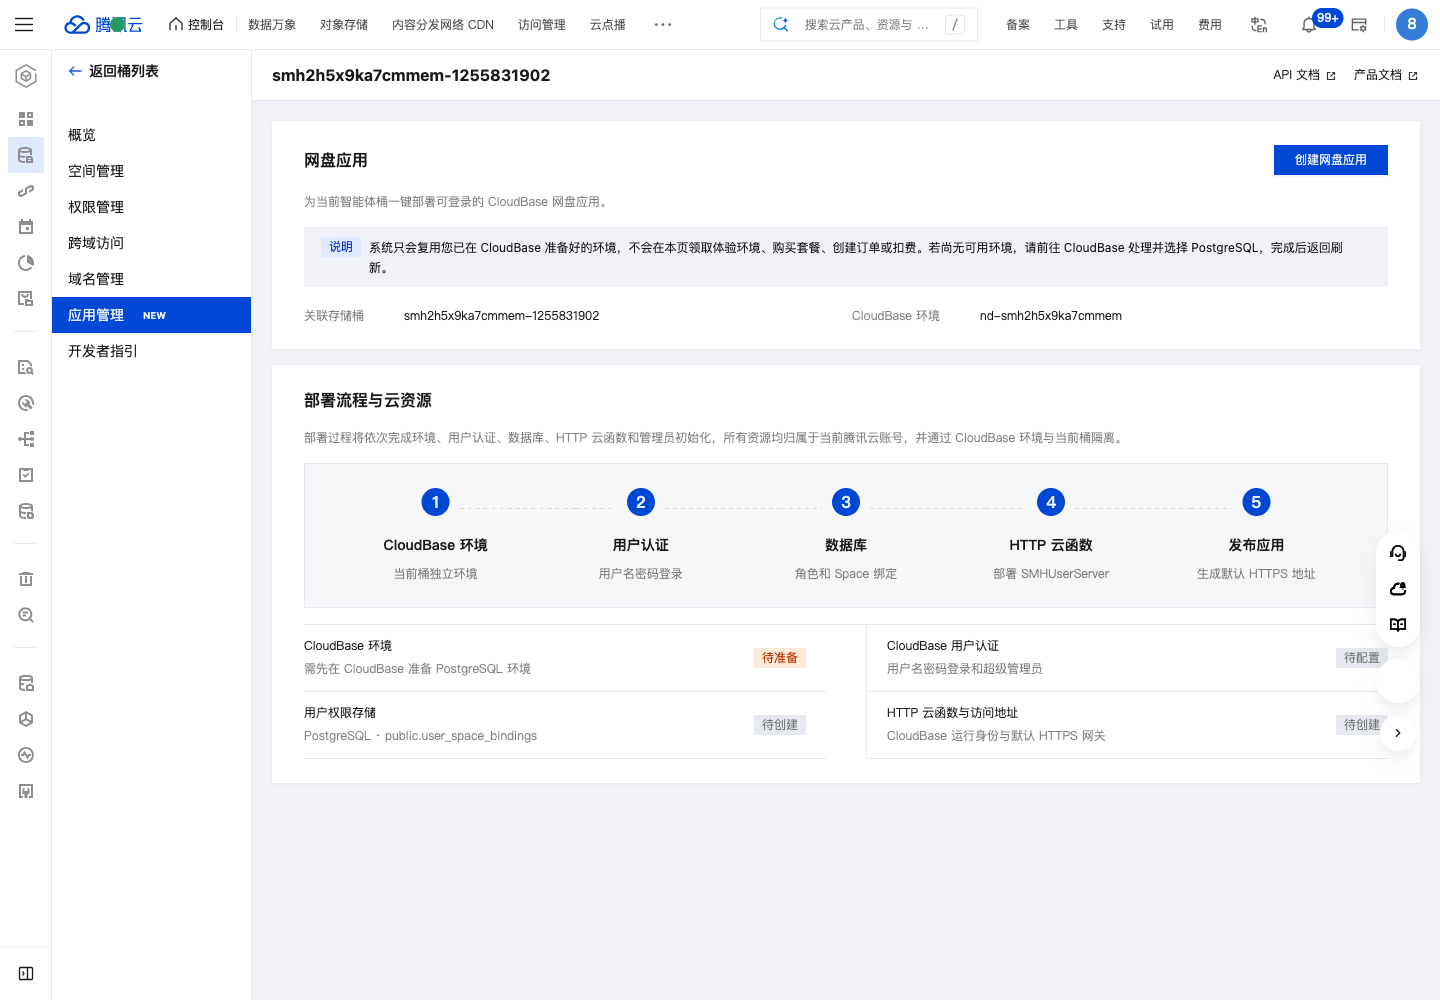The height and width of the screenshot is (1000, 1440).
Task: Select 跨域访问 in the side menu
Action: point(152,243)
